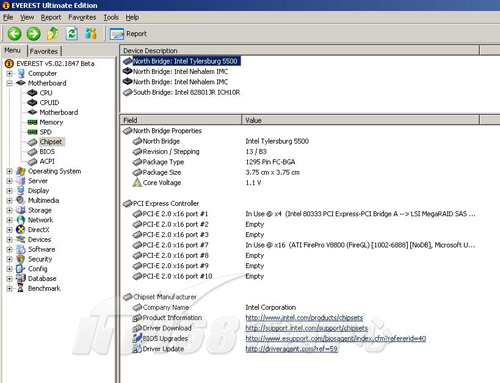Image resolution: width=500 pixels, height=383 pixels.
Task: Open the Intel chipsets product link
Action: click(x=304, y=318)
